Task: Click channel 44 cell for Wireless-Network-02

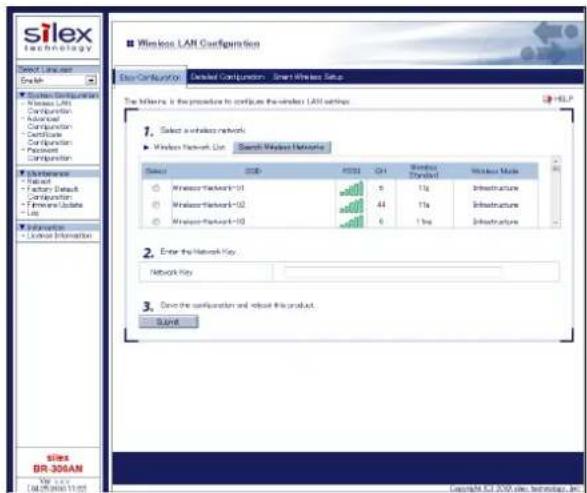Action: 381,205
